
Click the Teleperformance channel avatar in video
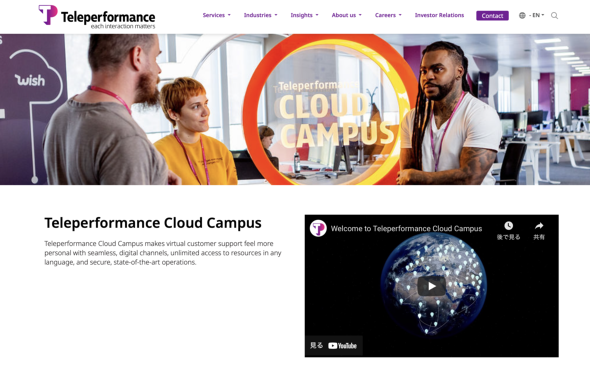coord(318,228)
